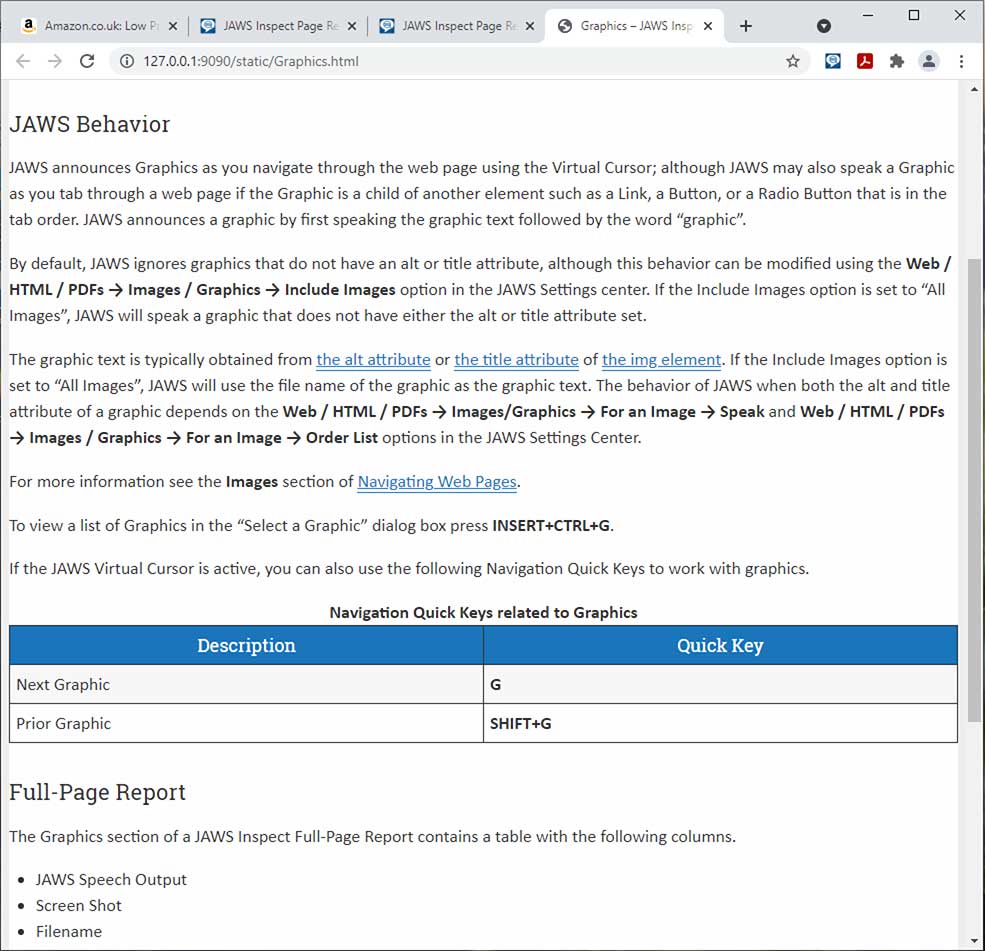The width and height of the screenshot is (985, 951).
Task: Open the browser profile avatar
Action: point(928,61)
